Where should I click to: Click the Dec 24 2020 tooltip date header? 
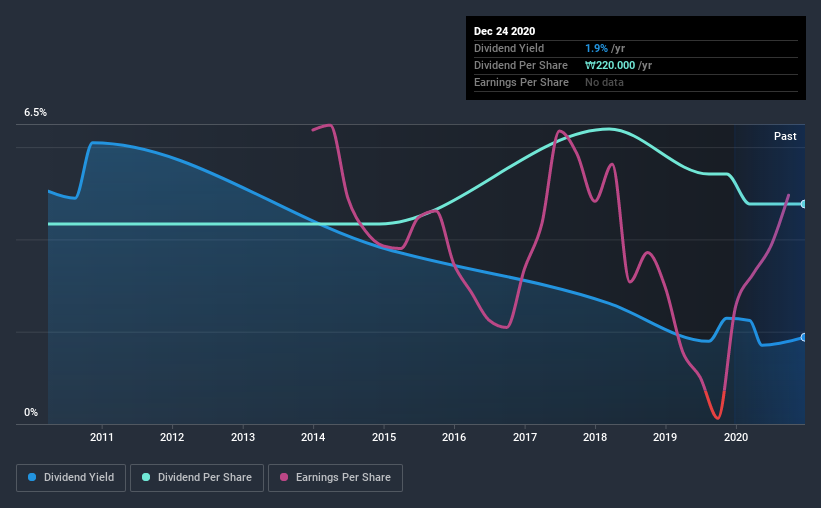pyautogui.click(x=504, y=31)
